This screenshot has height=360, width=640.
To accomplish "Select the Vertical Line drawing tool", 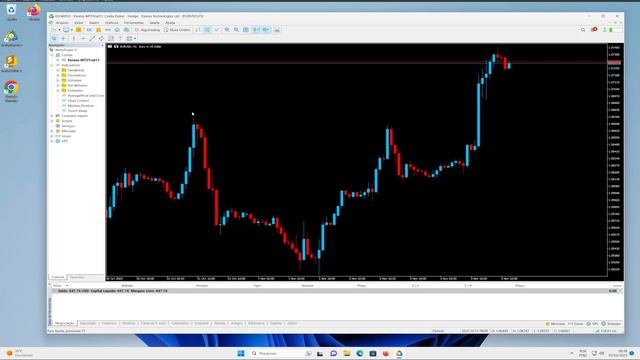I will 74,38.
